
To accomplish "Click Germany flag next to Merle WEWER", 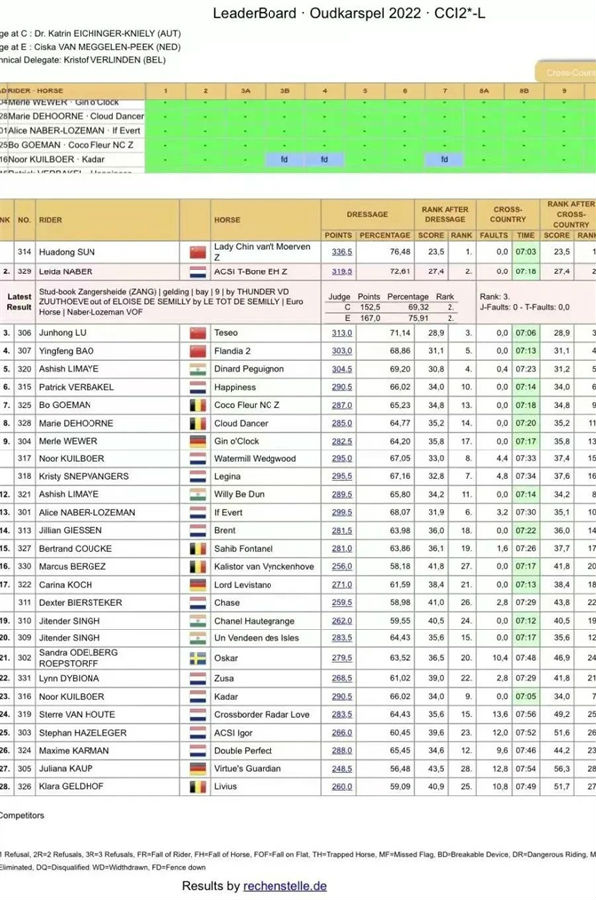I will 197,441.
